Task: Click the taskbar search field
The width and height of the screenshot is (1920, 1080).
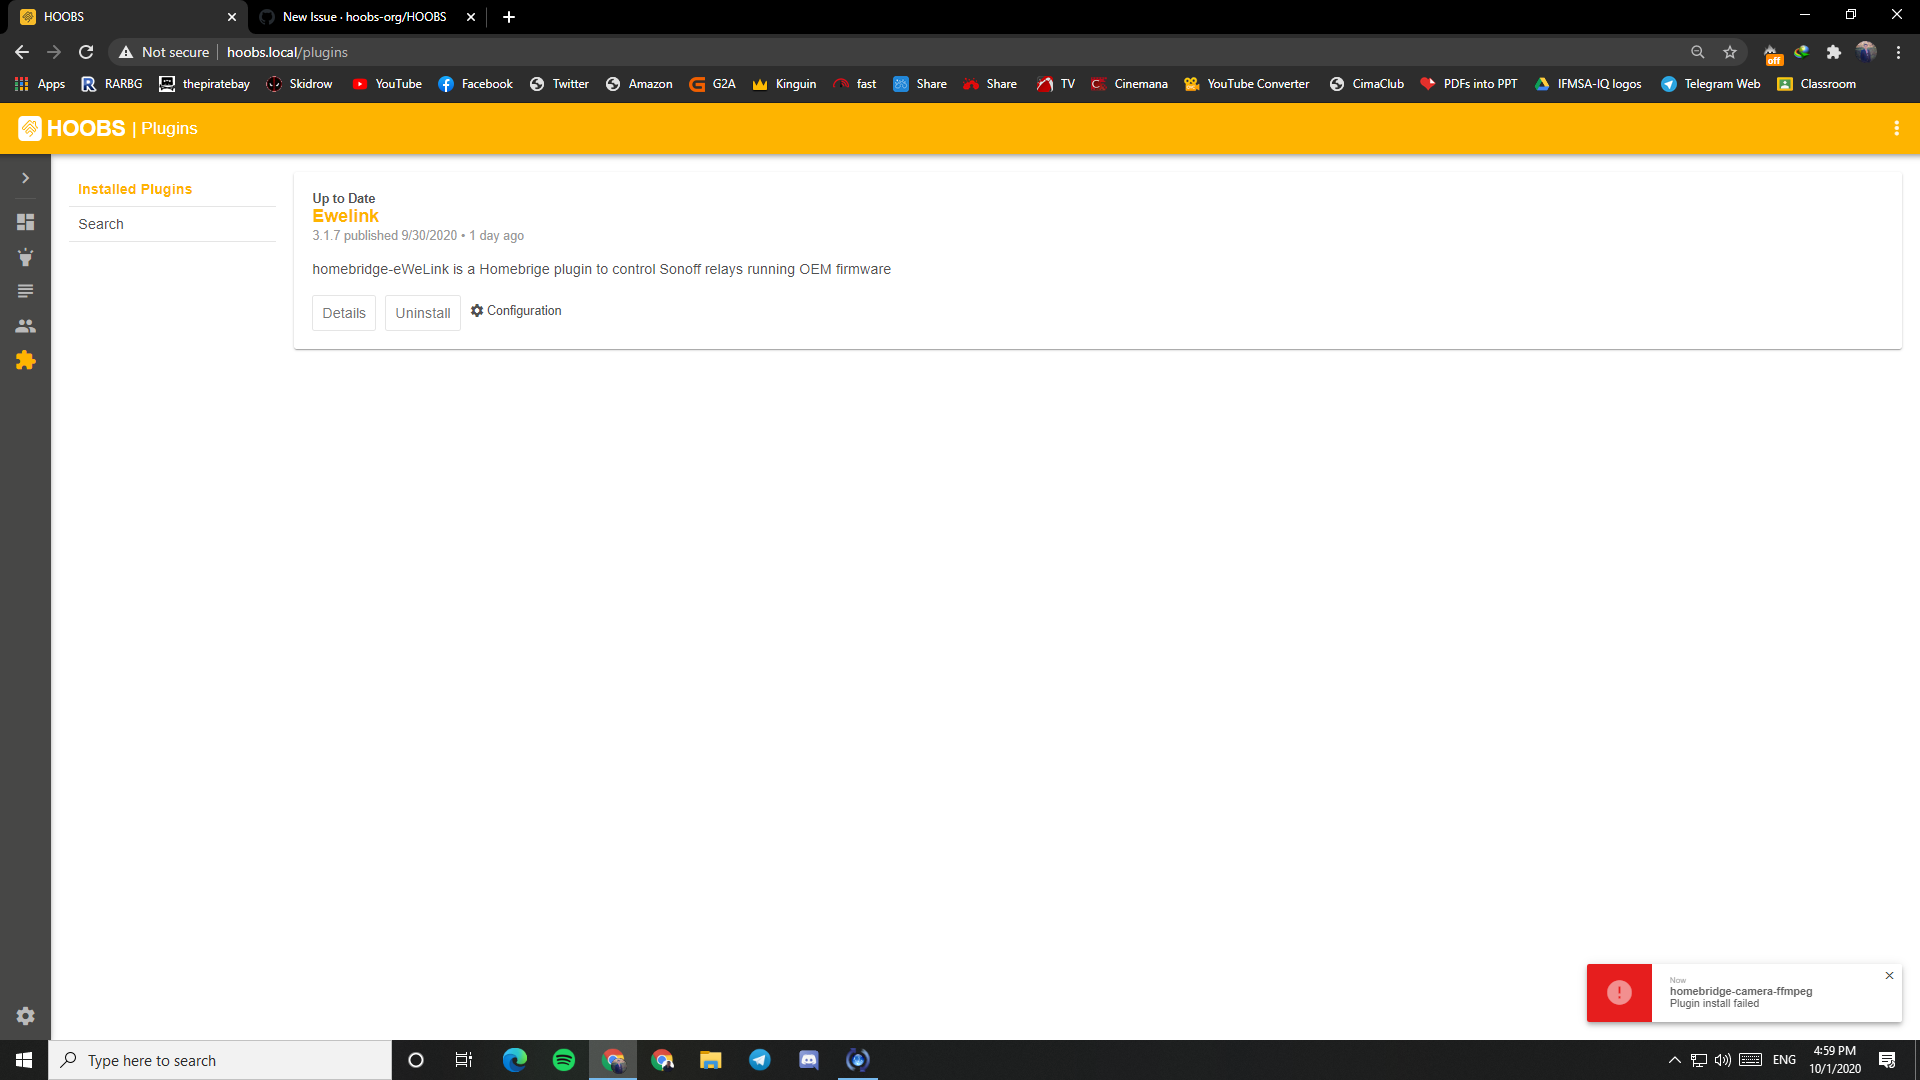Action: click(x=220, y=1060)
